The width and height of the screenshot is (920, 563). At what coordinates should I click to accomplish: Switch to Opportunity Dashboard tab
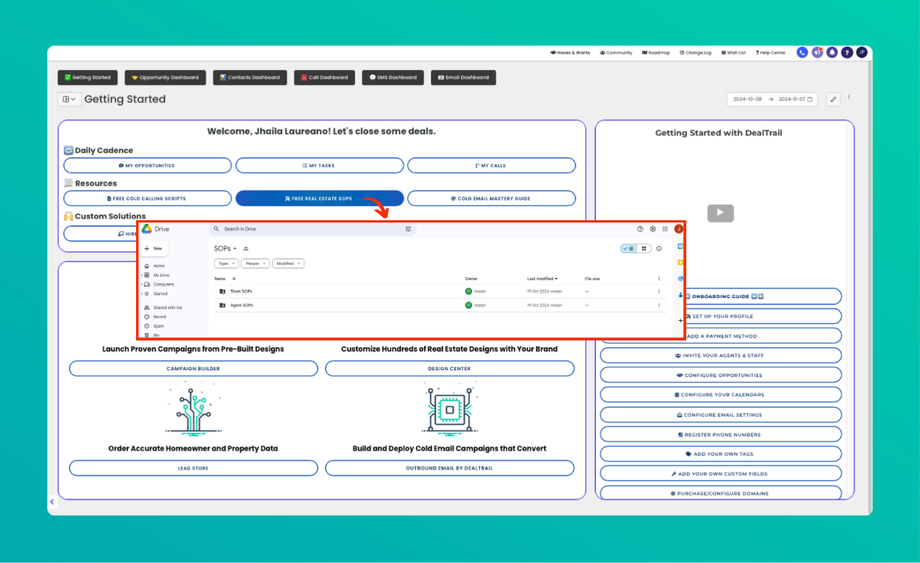tap(165, 77)
